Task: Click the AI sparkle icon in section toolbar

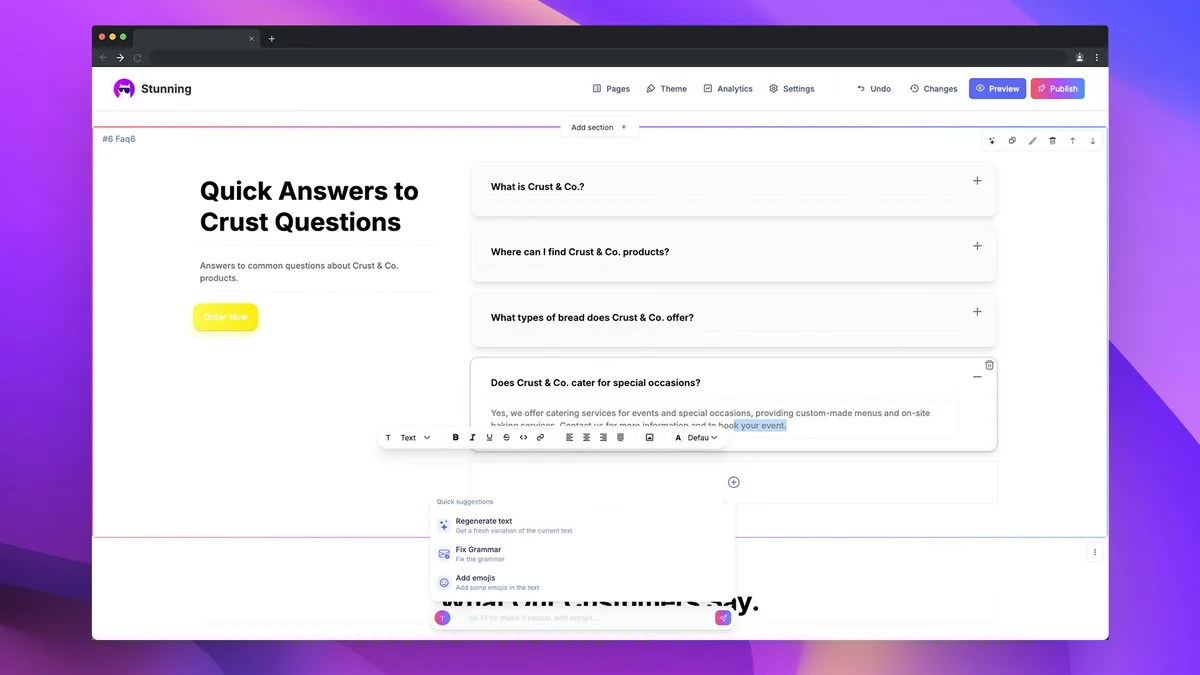Action: (x=992, y=141)
